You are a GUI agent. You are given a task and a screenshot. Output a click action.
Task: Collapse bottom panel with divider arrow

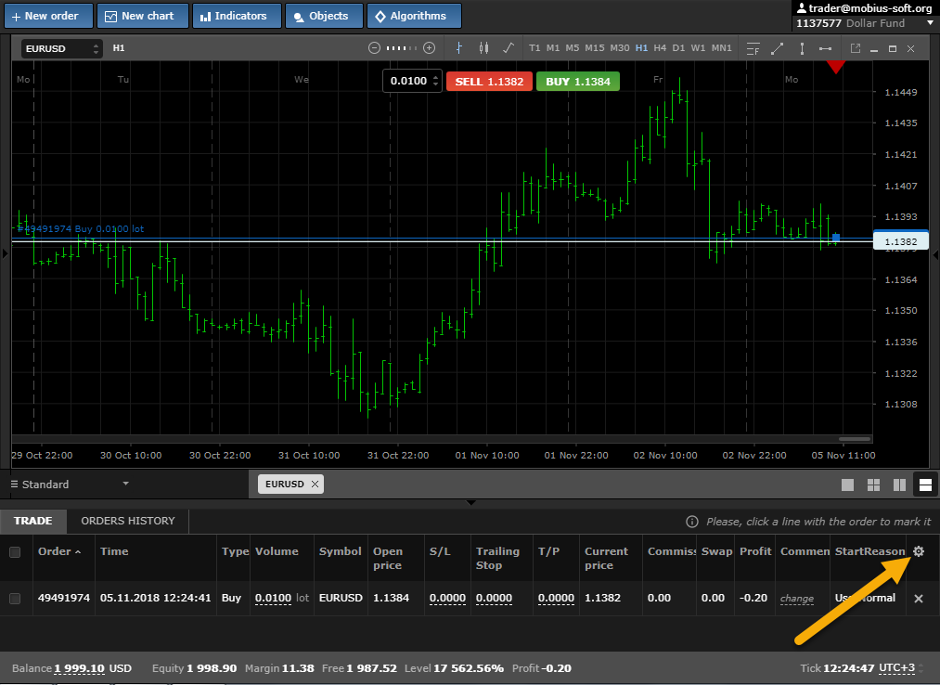[x=471, y=502]
